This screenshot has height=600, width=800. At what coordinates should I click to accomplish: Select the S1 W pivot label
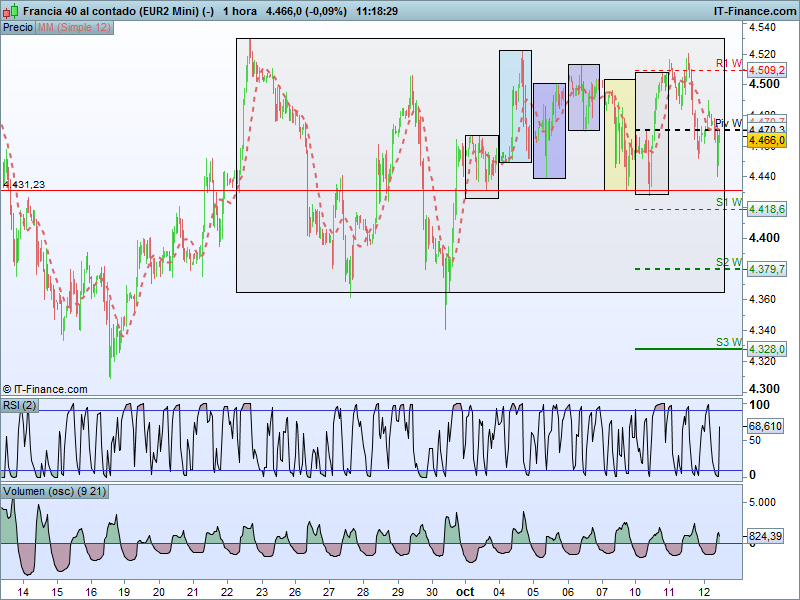point(729,202)
